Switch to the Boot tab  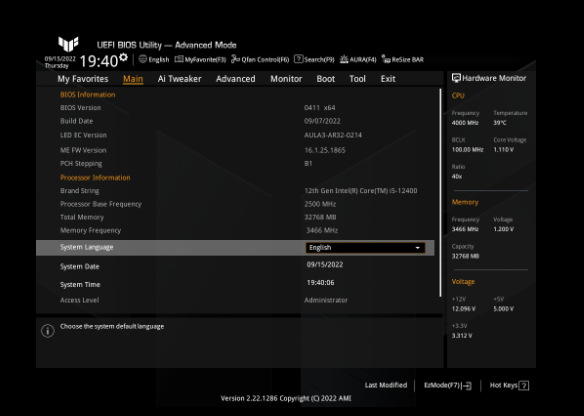click(x=326, y=79)
